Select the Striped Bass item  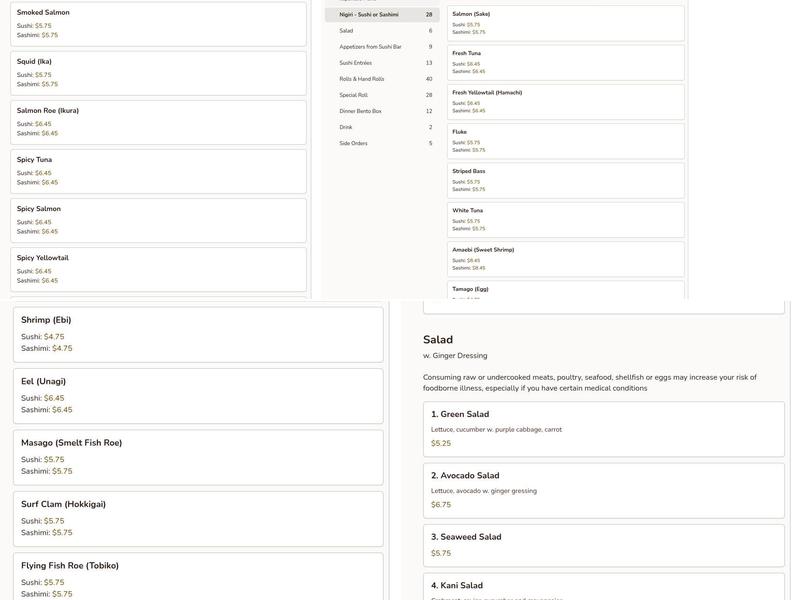tap(565, 180)
